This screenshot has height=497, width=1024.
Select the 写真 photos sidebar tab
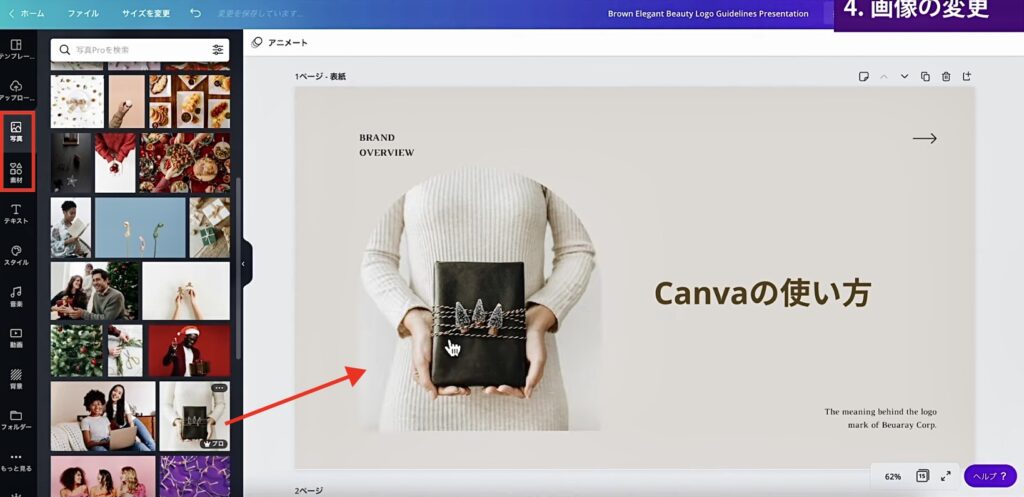pyautogui.click(x=16, y=131)
